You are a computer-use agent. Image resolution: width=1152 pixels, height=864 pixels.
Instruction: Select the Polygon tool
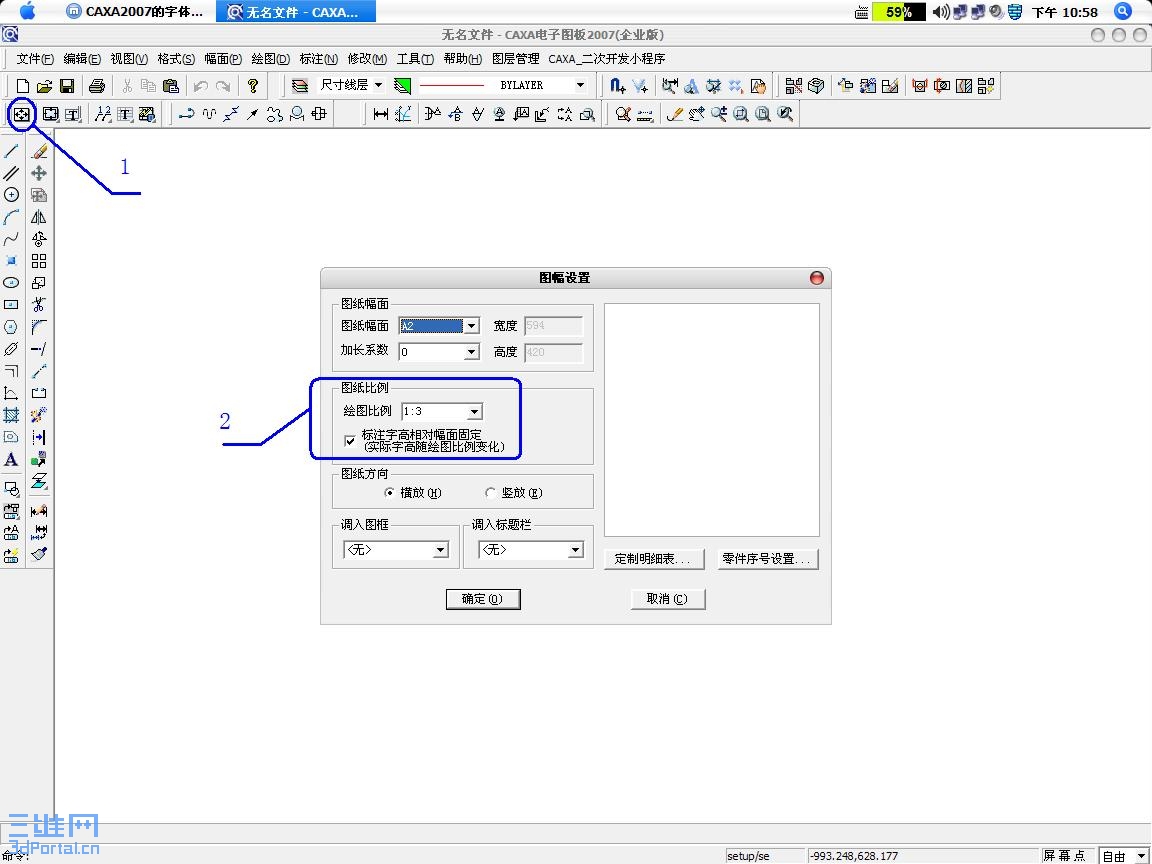(11, 327)
